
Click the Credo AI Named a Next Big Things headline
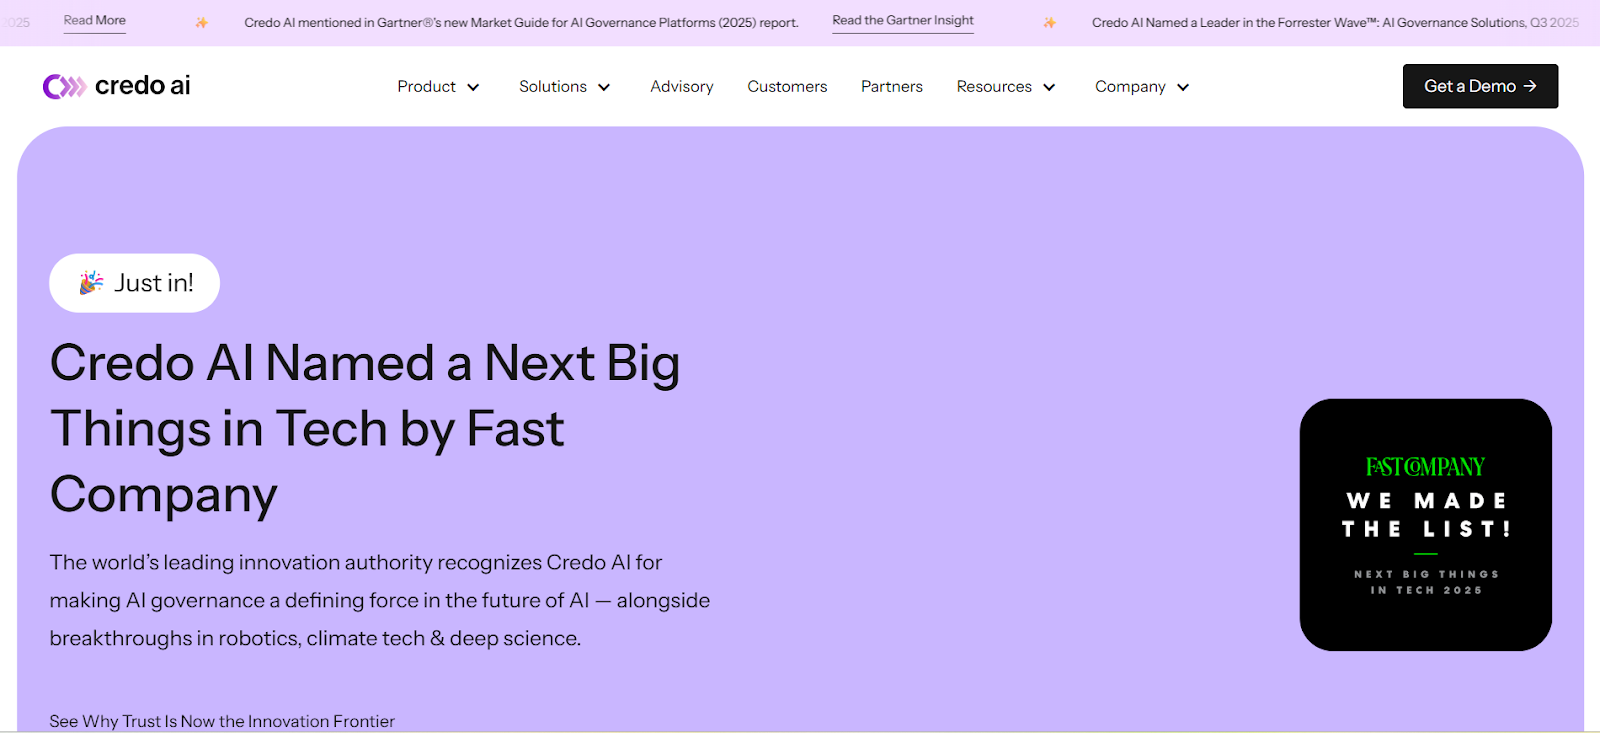(x=365, y=429)
